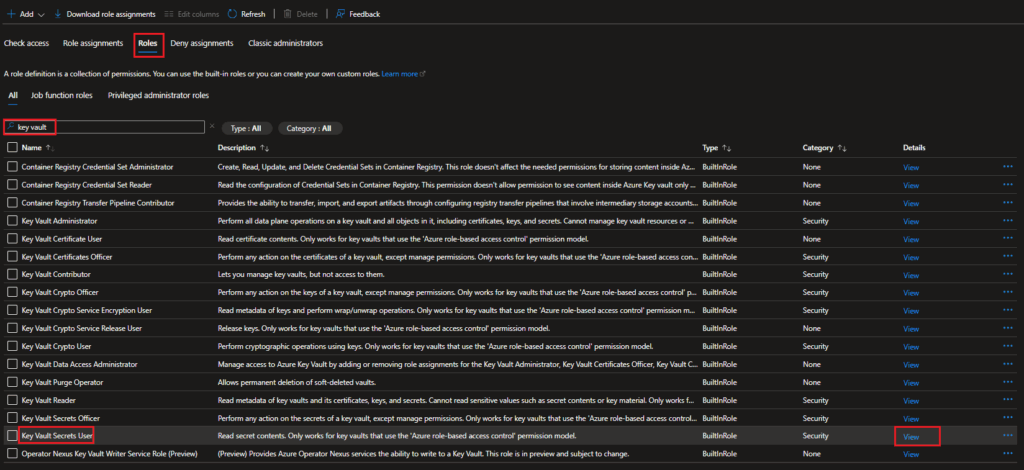
Task: Sort by the Category column
Action: (x=825, y=148)
